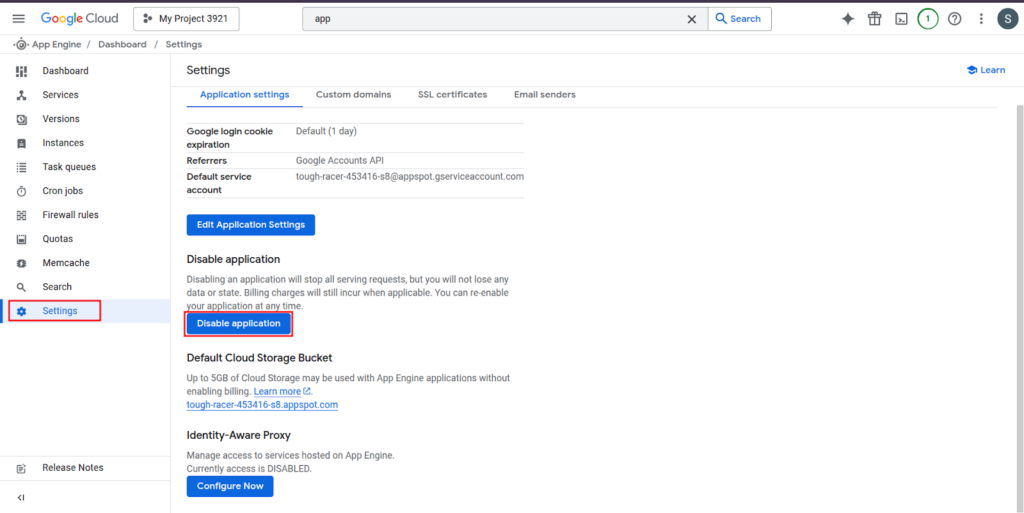Screen dimensions: 1024x513
Task: Click the Release Notes icon
Action: coord(22,468)
